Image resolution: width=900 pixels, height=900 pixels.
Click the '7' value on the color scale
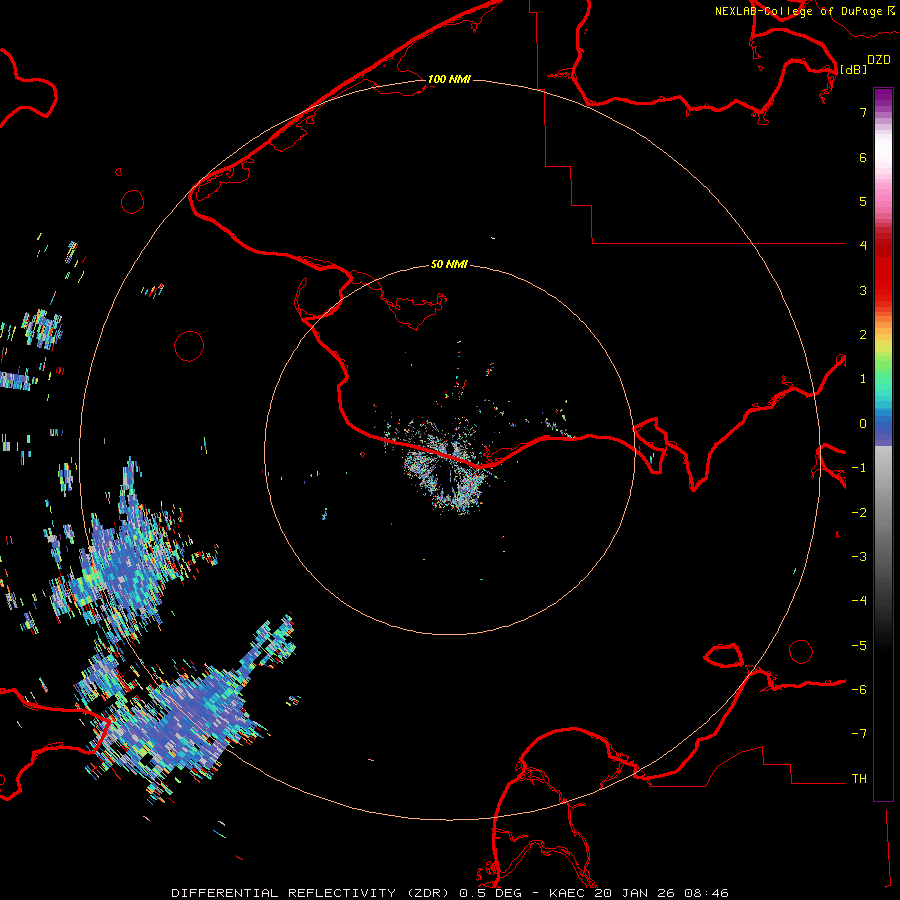click(863, 112)
